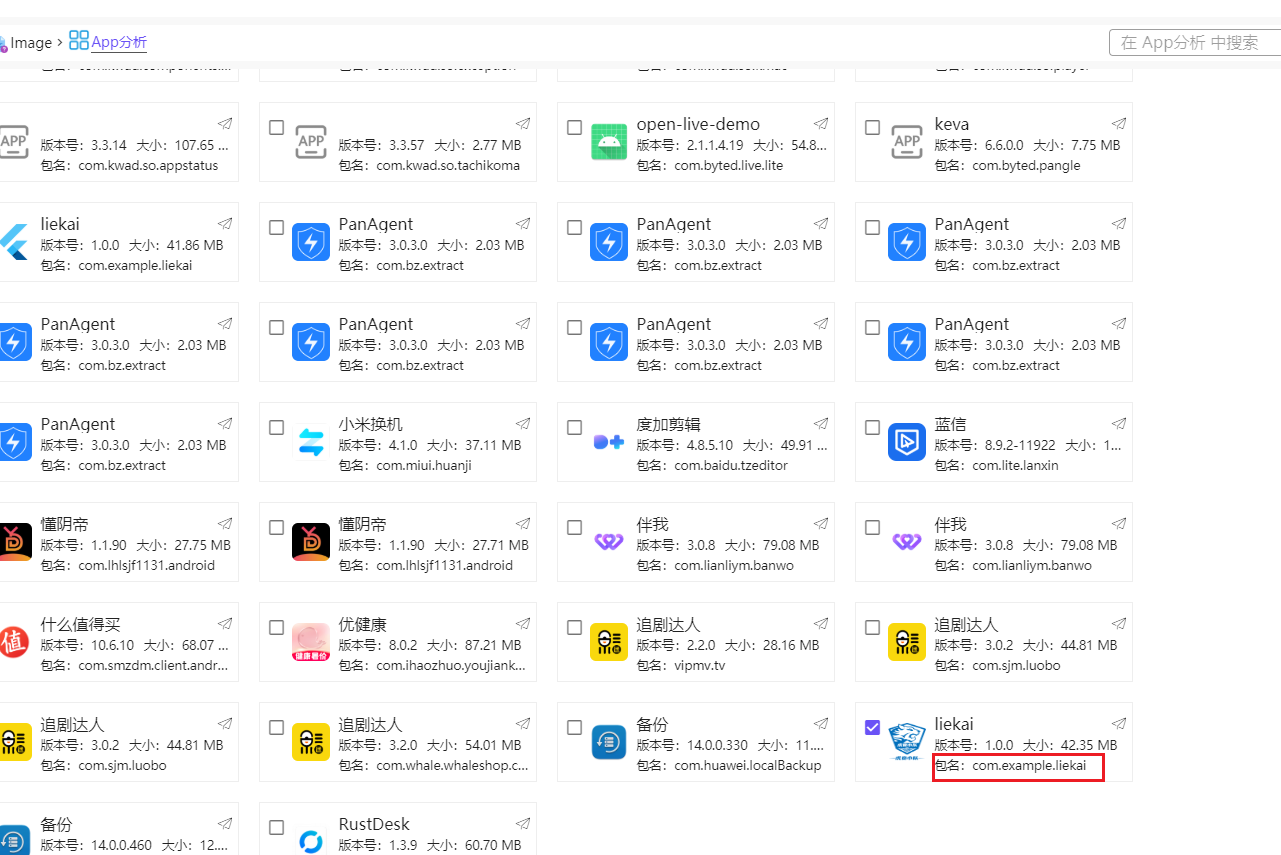This screenshot has width=1281, height=855.
Task: Check the 优健康 app checkbox
Action: (277, 628)
